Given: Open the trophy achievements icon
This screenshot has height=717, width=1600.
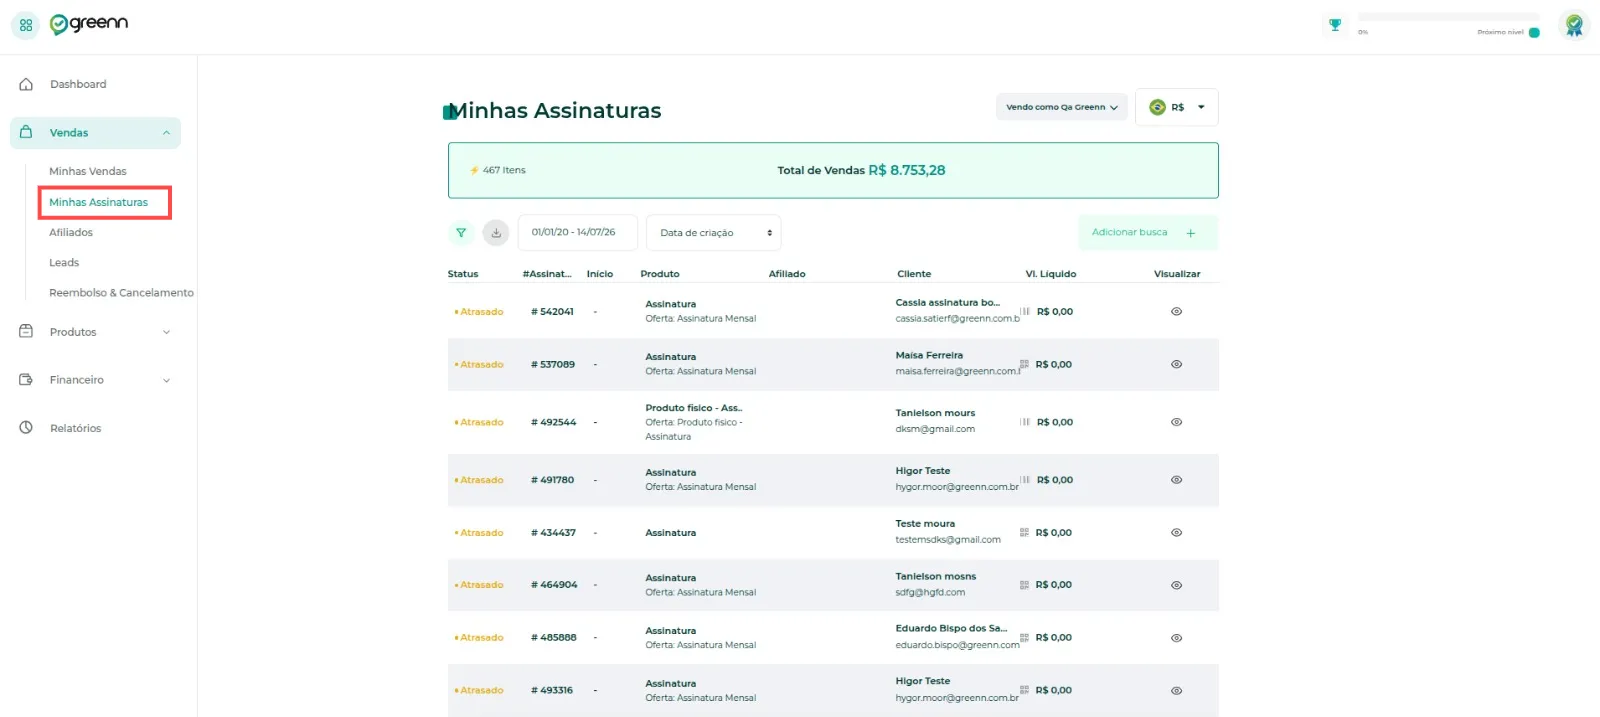Looking at the screenshot, I should (1335, 25).
